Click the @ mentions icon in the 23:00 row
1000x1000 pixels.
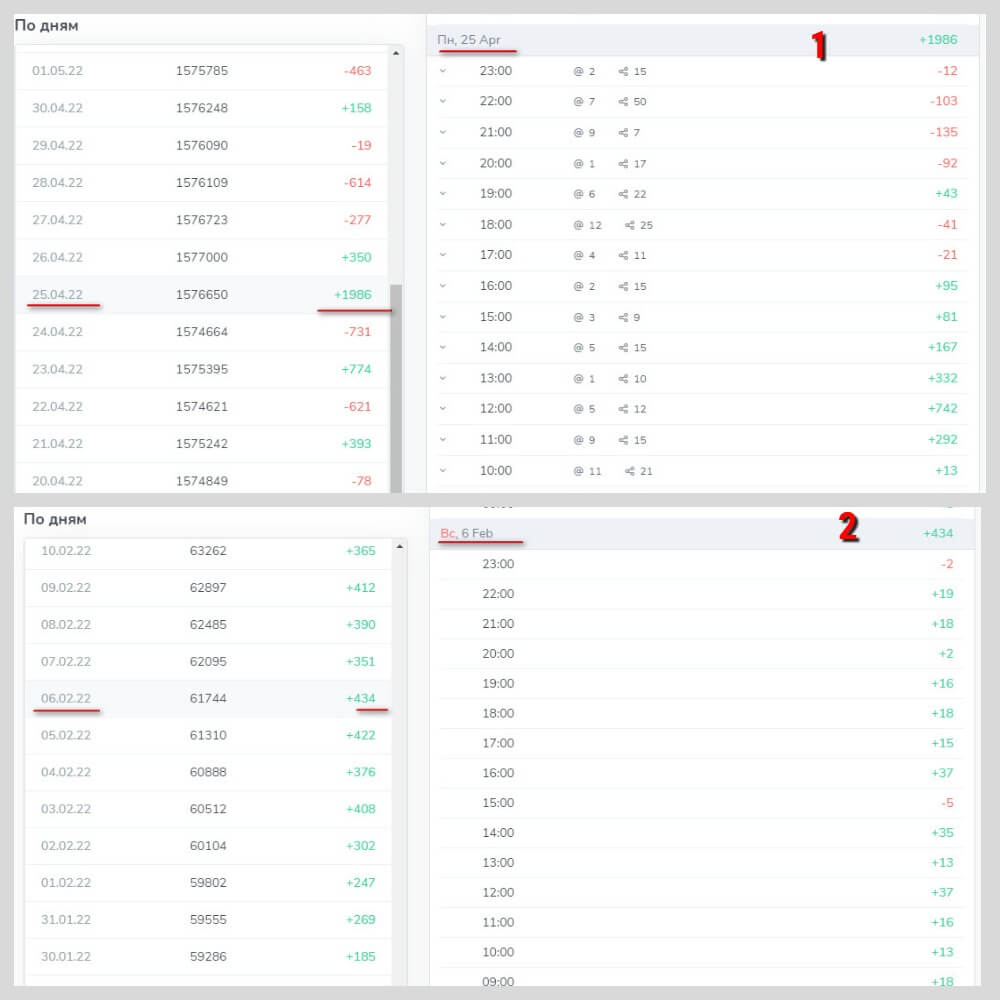pos(578,71)
